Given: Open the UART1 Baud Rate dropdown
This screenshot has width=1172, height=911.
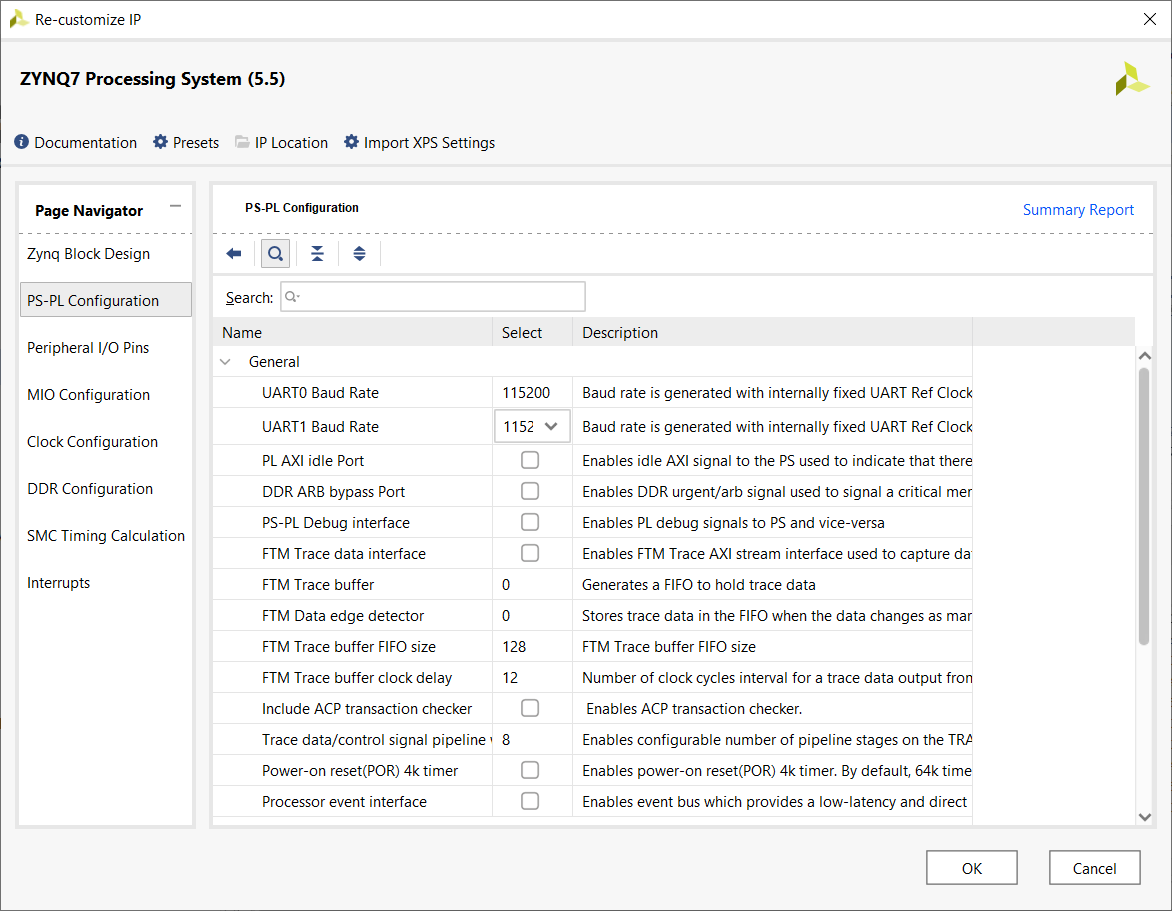Looking at the screenshot, I should [x=532, y=427].
